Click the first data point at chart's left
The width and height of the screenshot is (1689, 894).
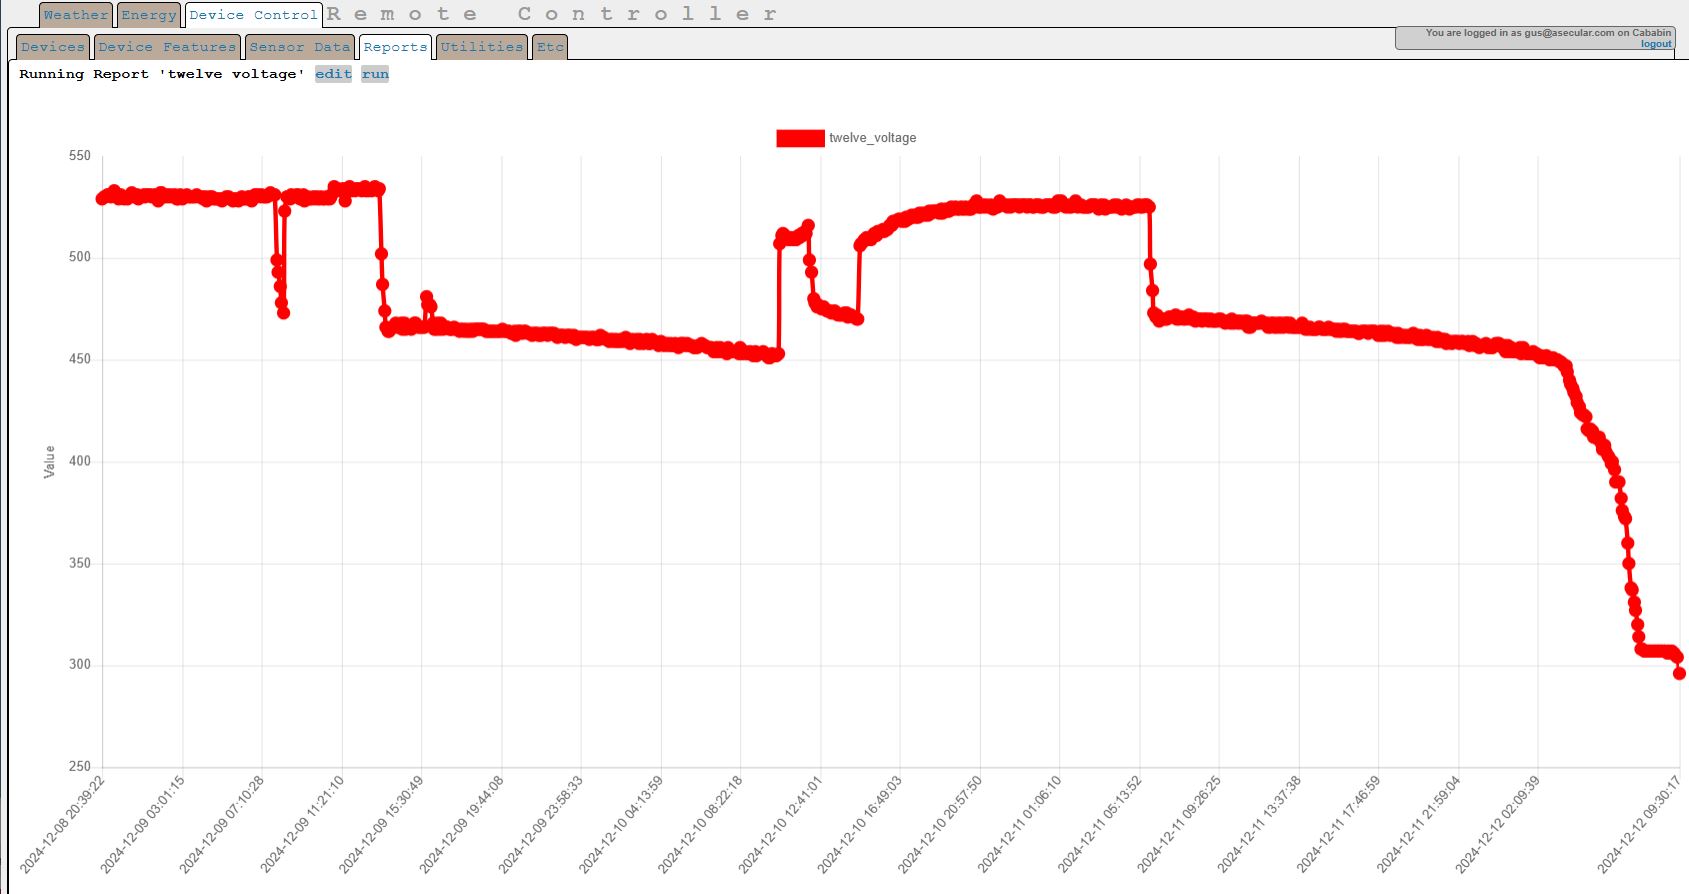pyautogui.click(x=102, y=198)
